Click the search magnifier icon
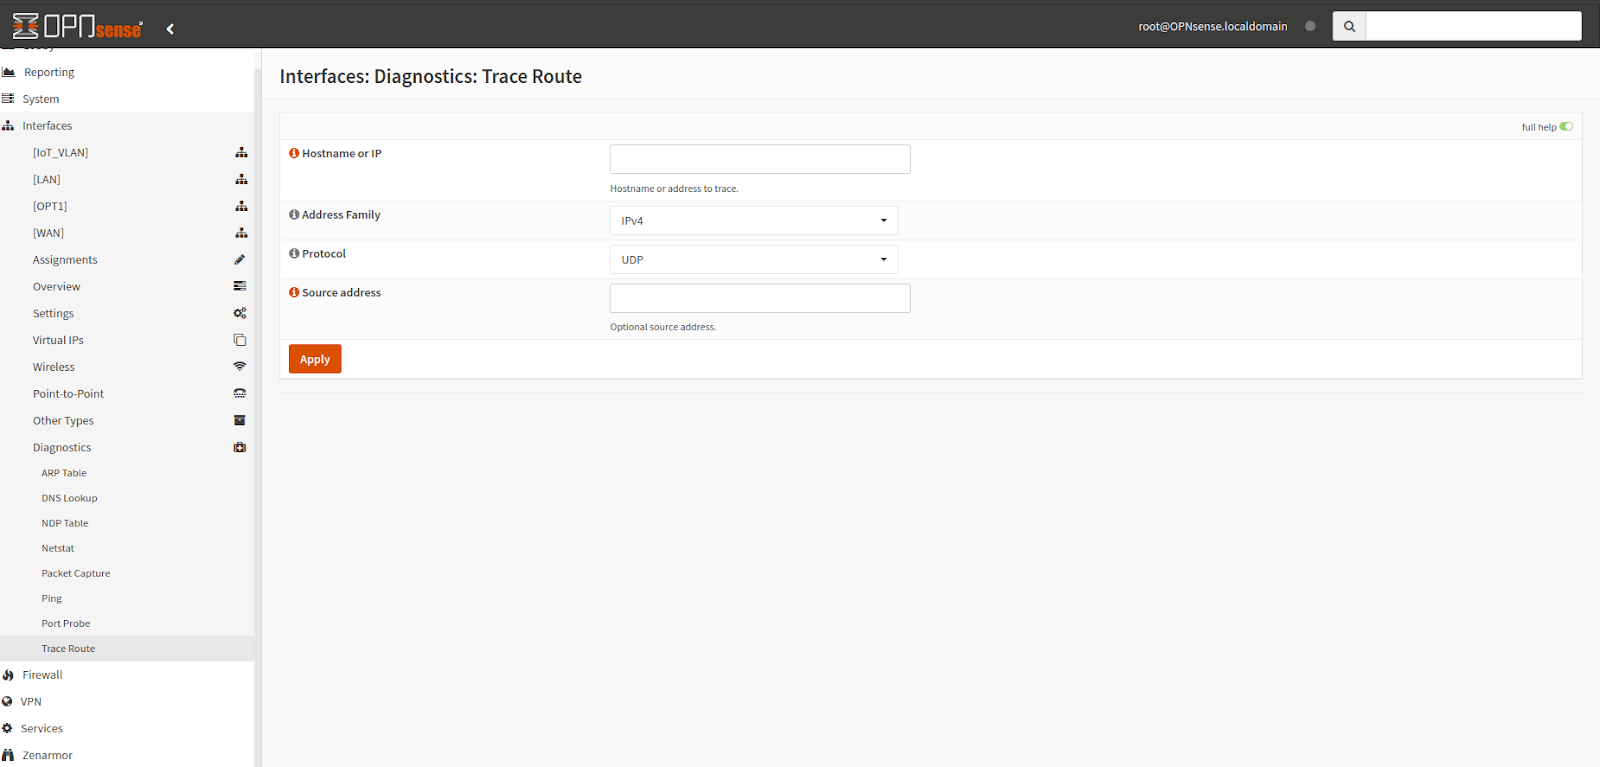This screenshot has height=767, width=1600. tap(1349, 26)
